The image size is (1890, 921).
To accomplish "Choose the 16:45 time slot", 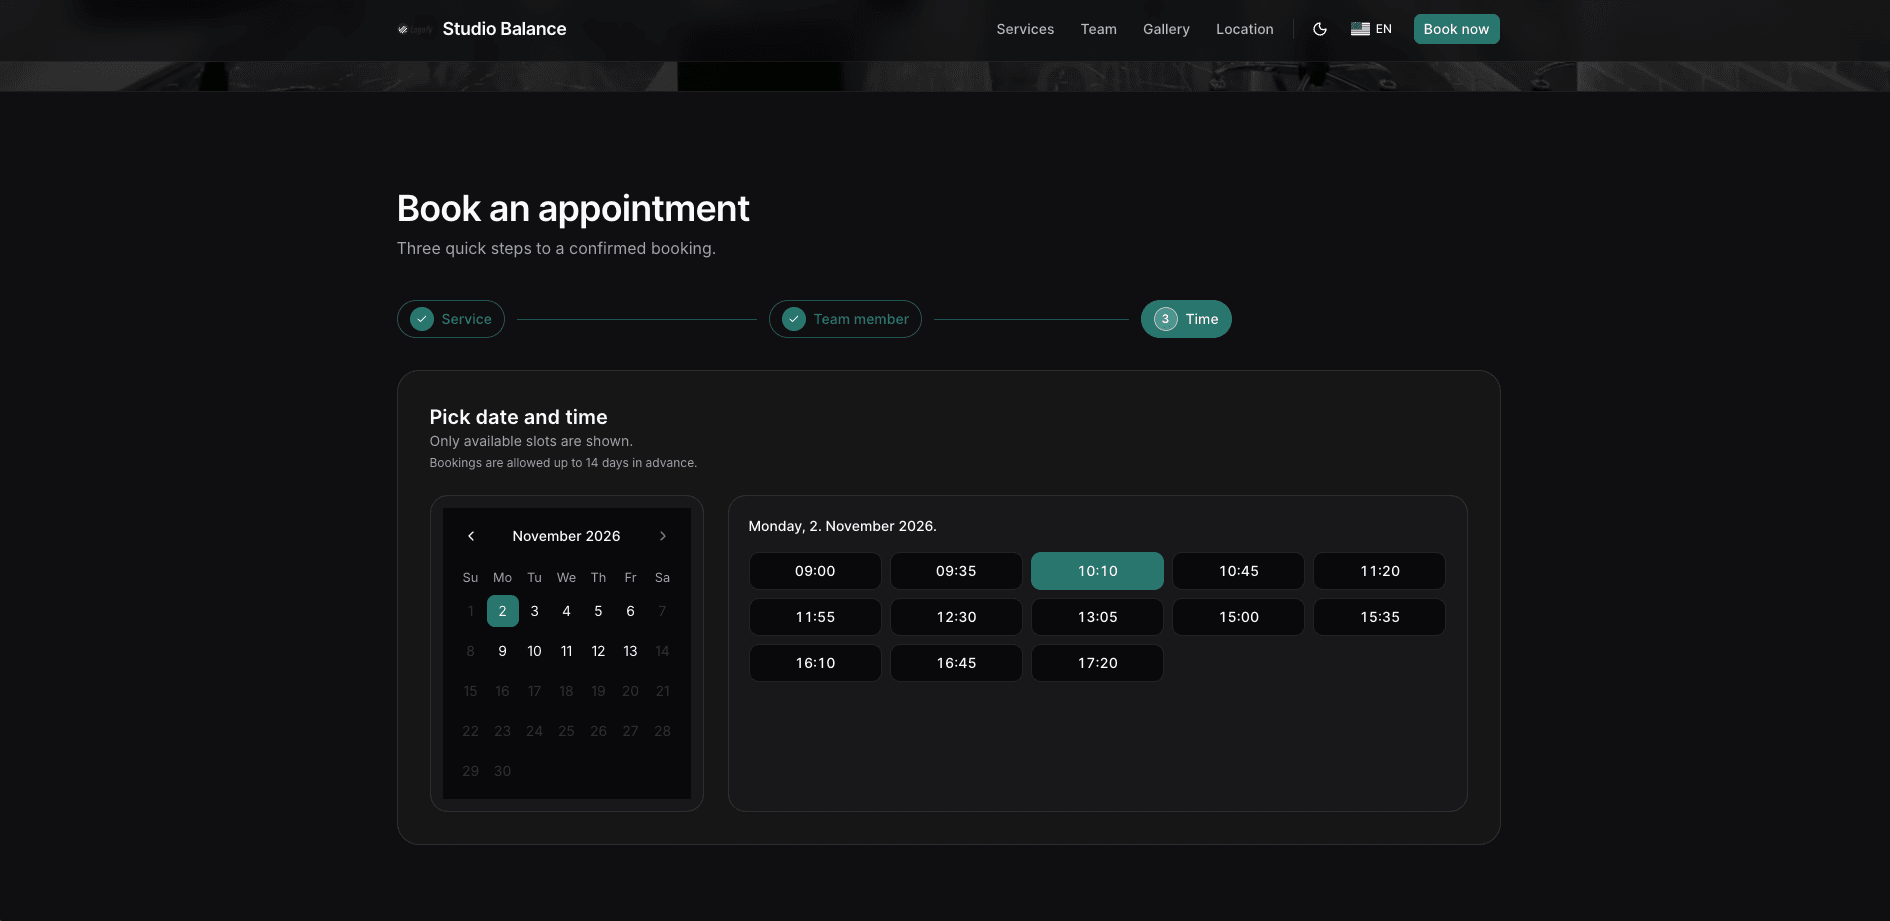I will pos(956,663).
